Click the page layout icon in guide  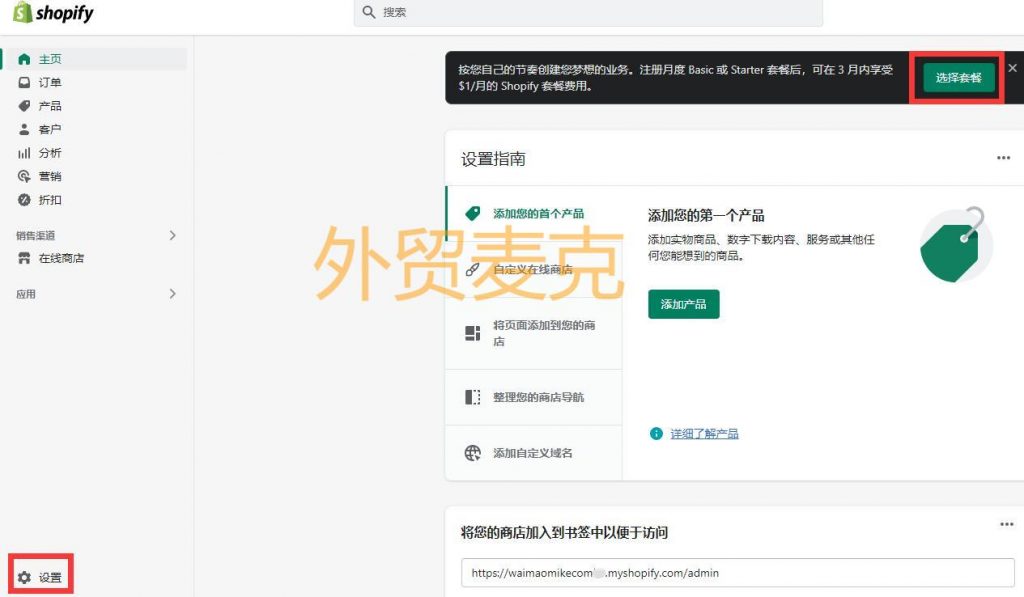click(x=473, y=333)
